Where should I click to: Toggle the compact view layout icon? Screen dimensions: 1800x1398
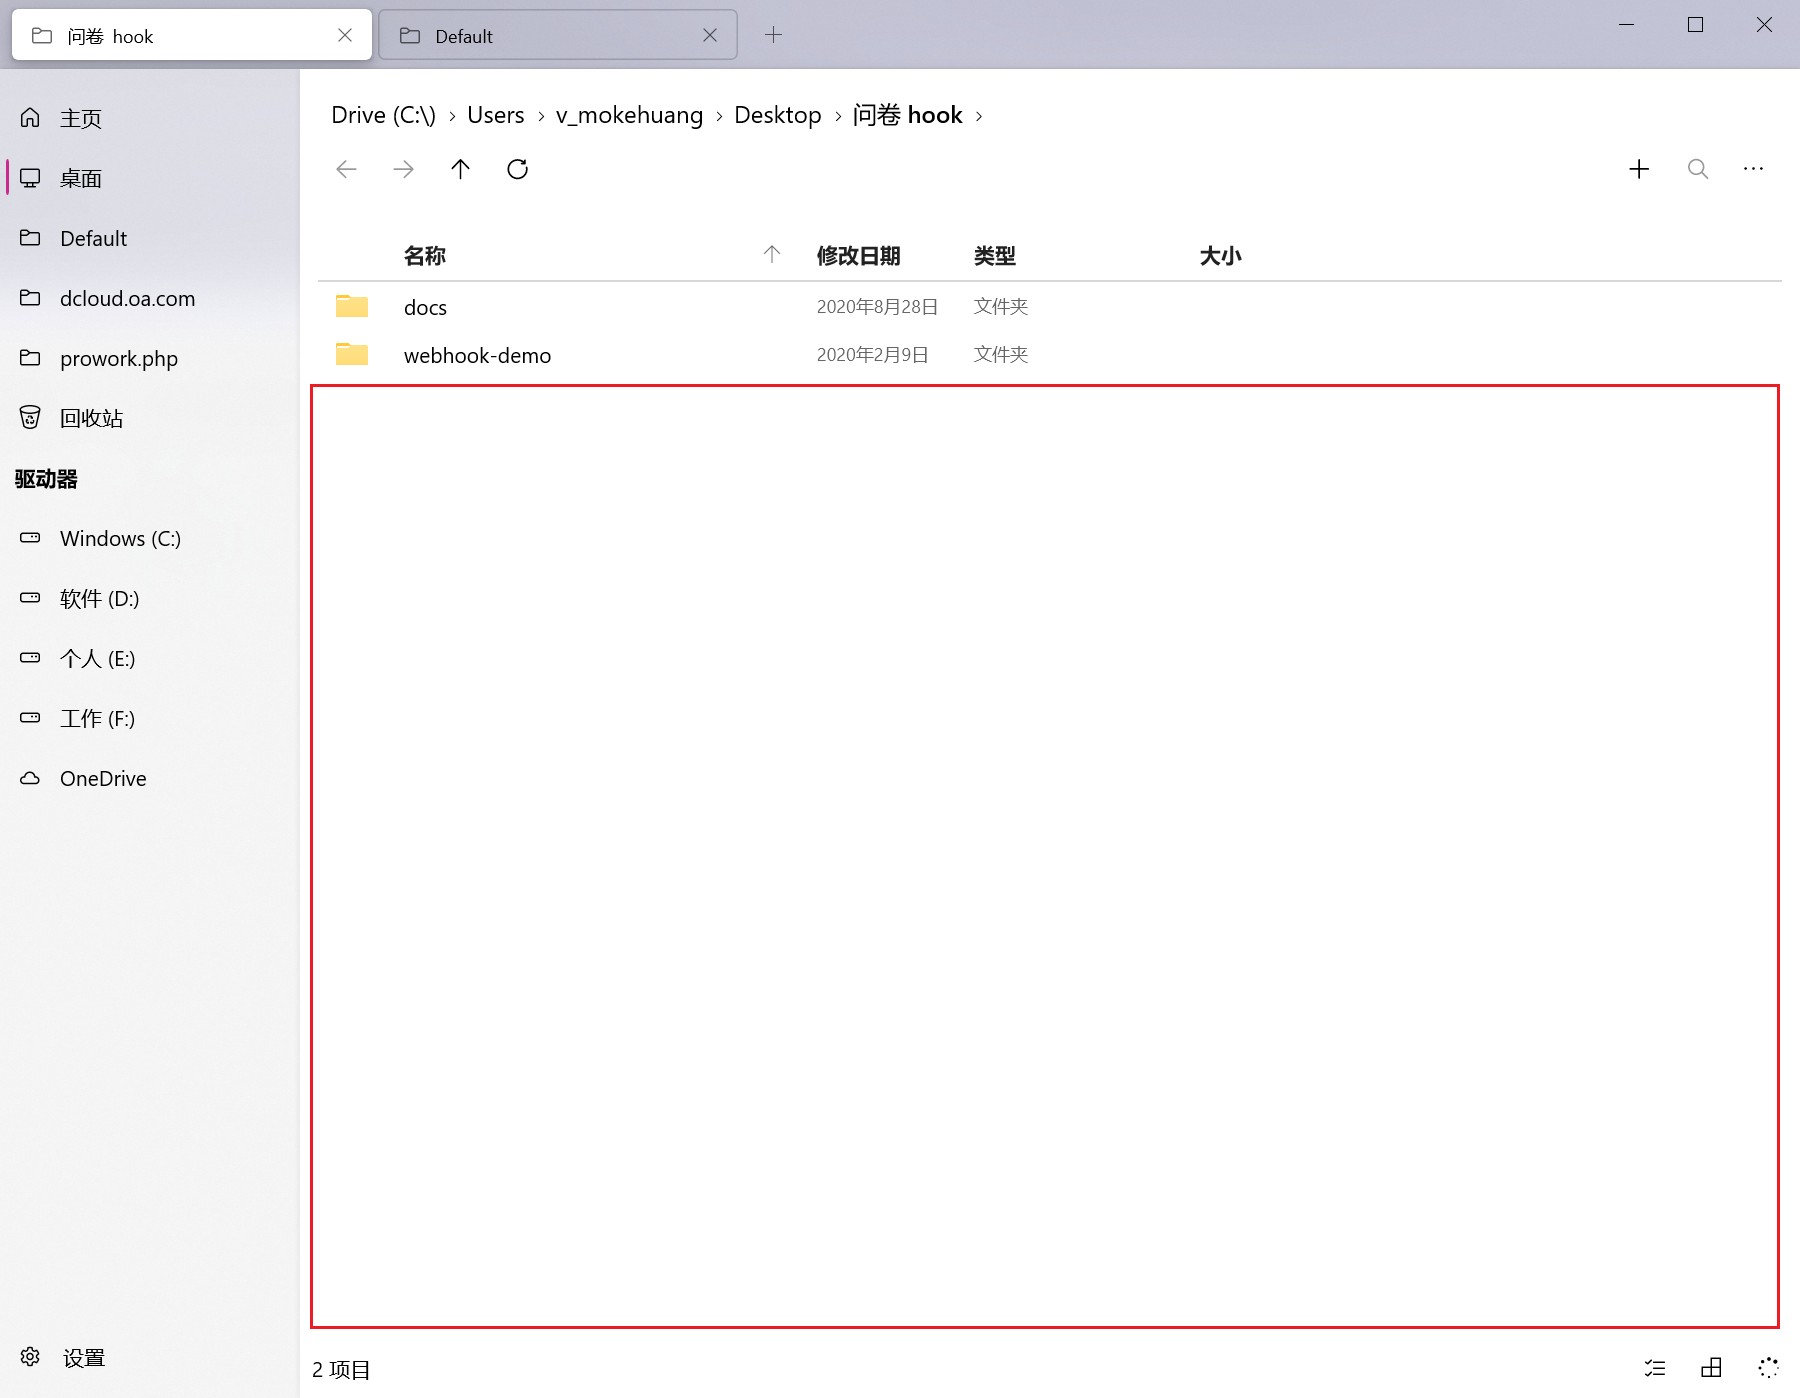coord(1711,1369)
